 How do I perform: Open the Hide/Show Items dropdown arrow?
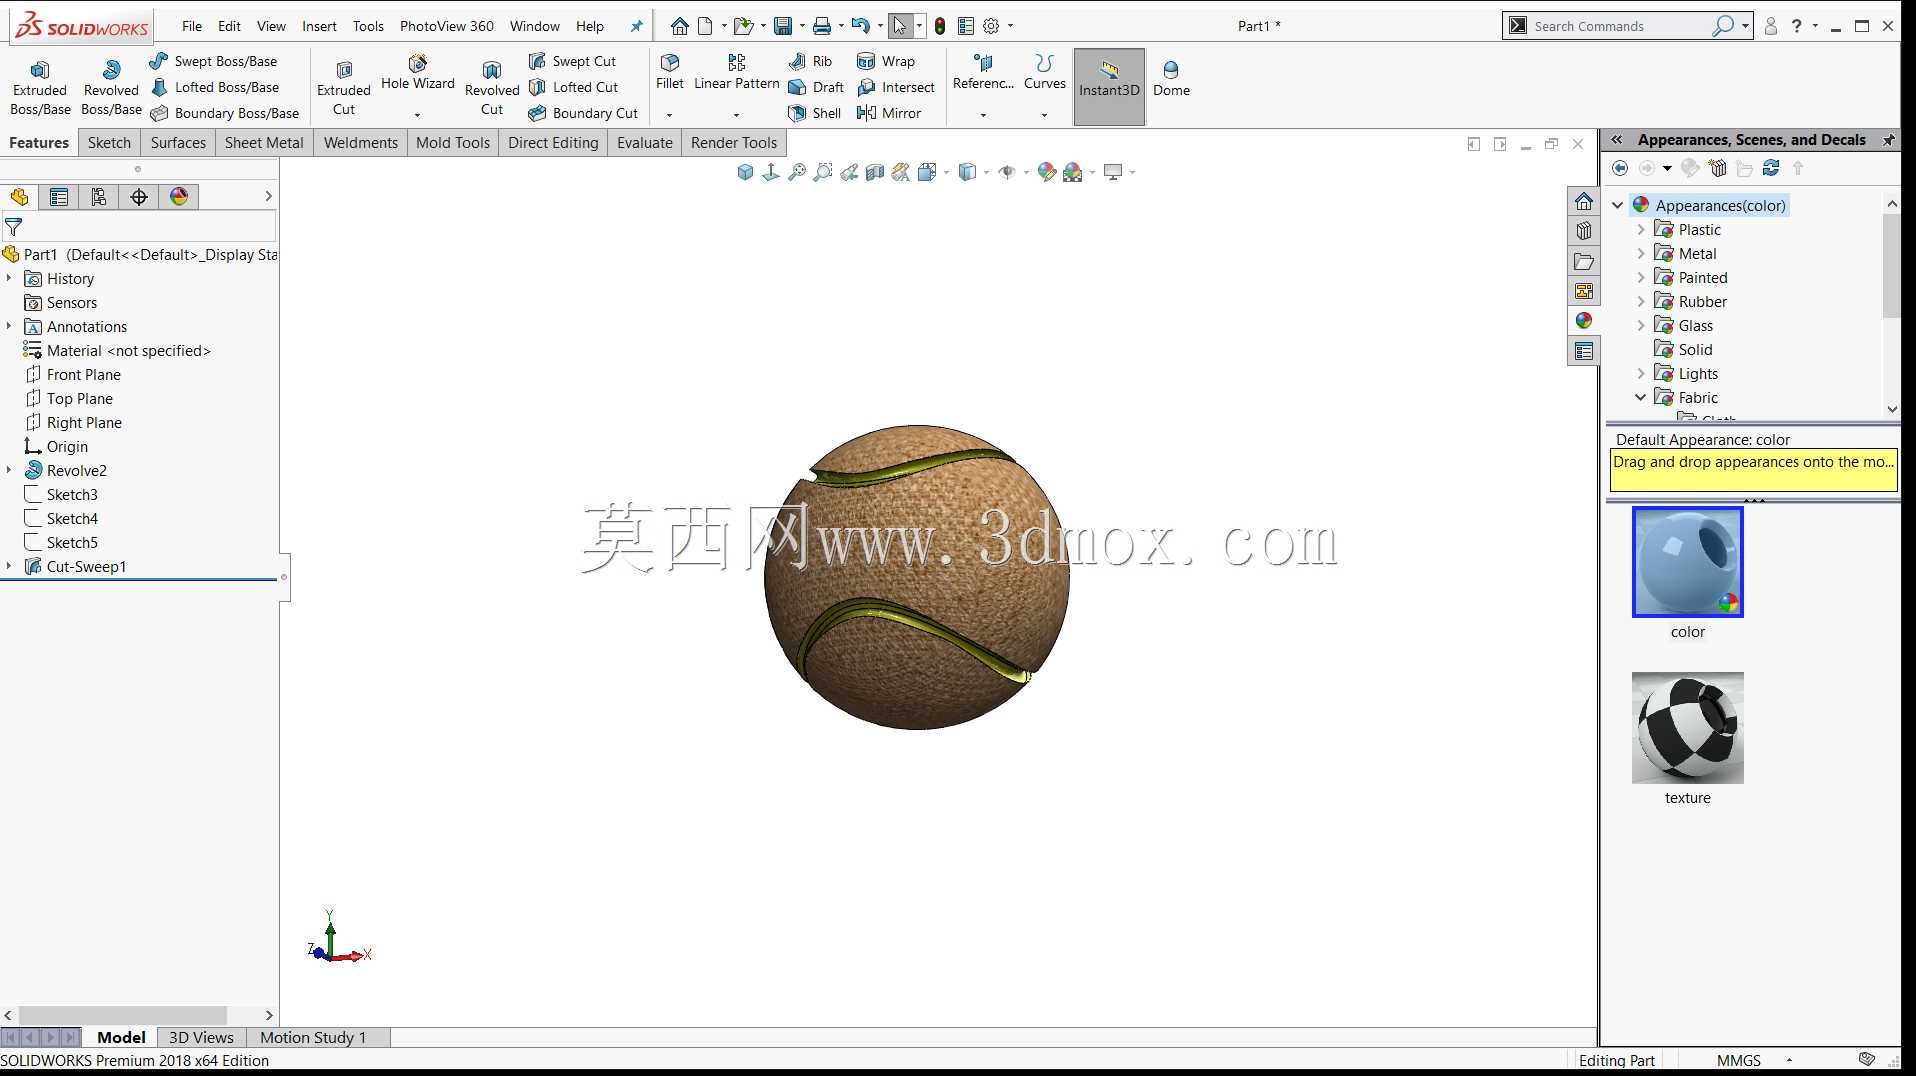coord(1026,172)
